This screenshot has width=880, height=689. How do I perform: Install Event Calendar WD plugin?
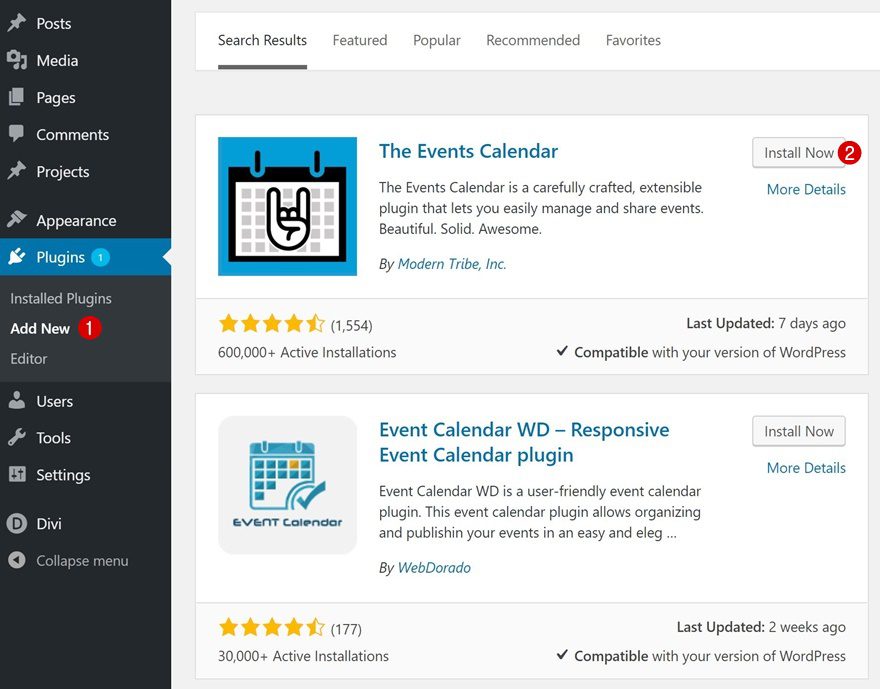(798, 431)
